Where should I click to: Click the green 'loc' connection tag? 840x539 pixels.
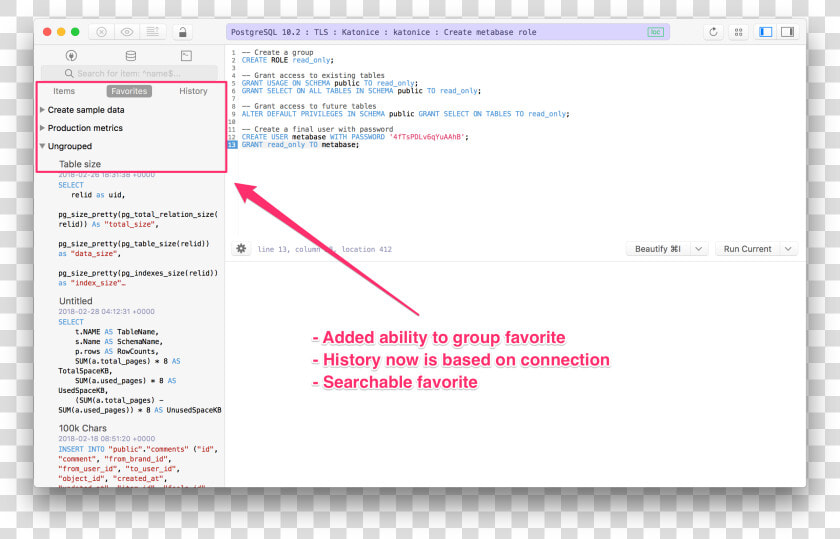[655, 32]
